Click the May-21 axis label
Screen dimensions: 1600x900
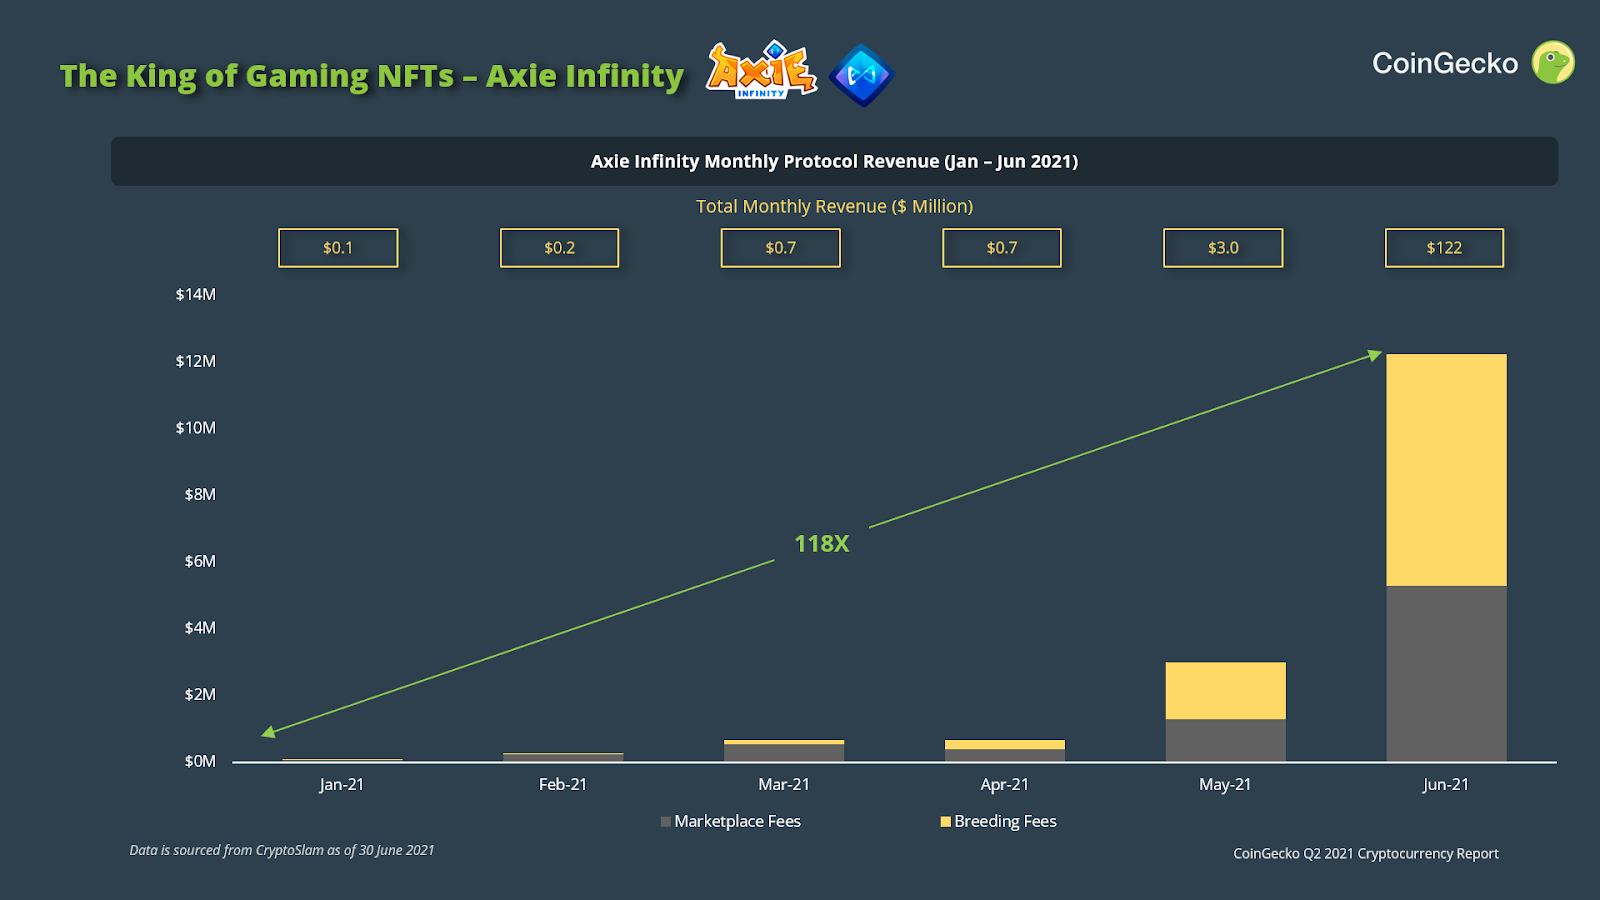(x=1225, y=785)
